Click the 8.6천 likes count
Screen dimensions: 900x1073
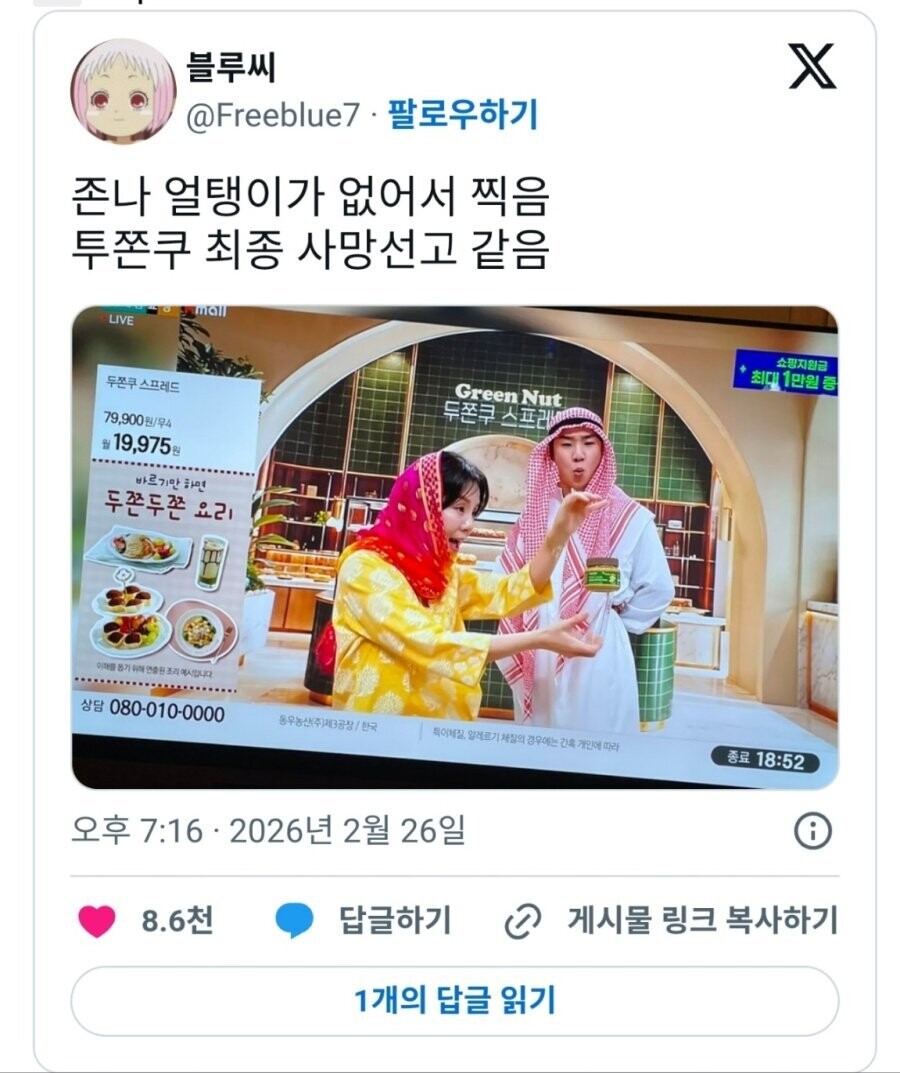(x=177, y=920)
